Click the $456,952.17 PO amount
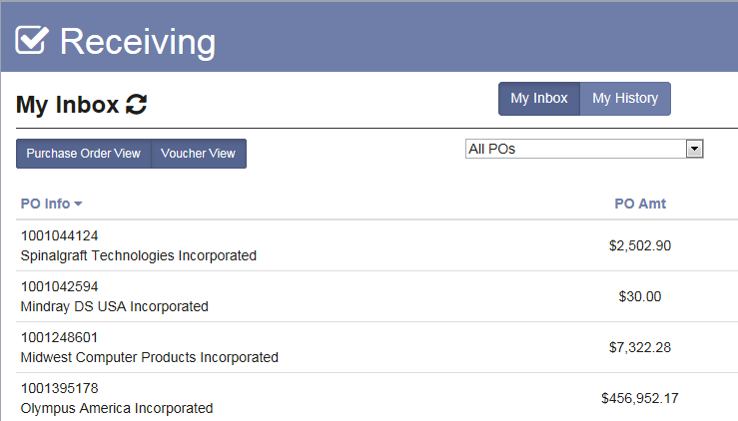The width and height of the screenshot is (738, 421). tap(640, 398)
